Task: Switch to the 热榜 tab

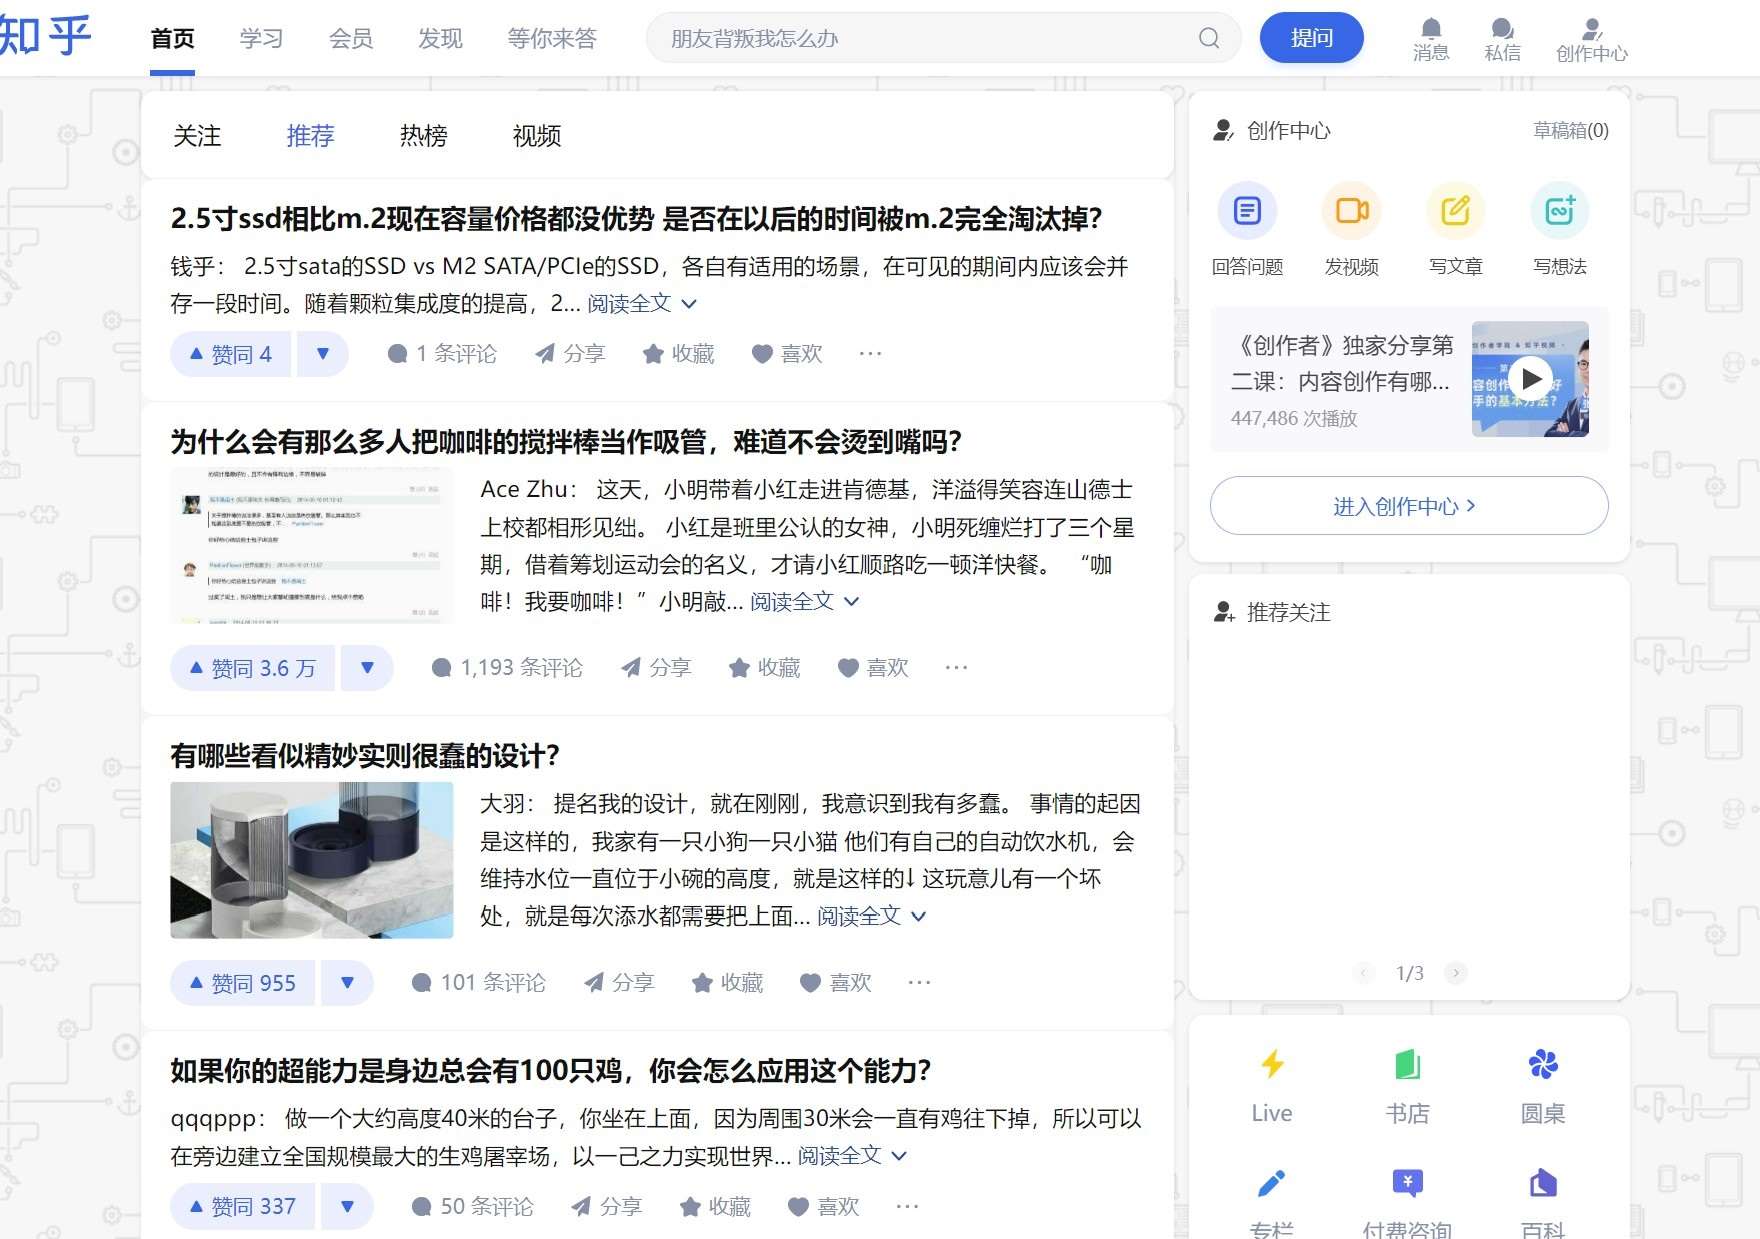Action: pyautogui.click(x=424, y=136)
